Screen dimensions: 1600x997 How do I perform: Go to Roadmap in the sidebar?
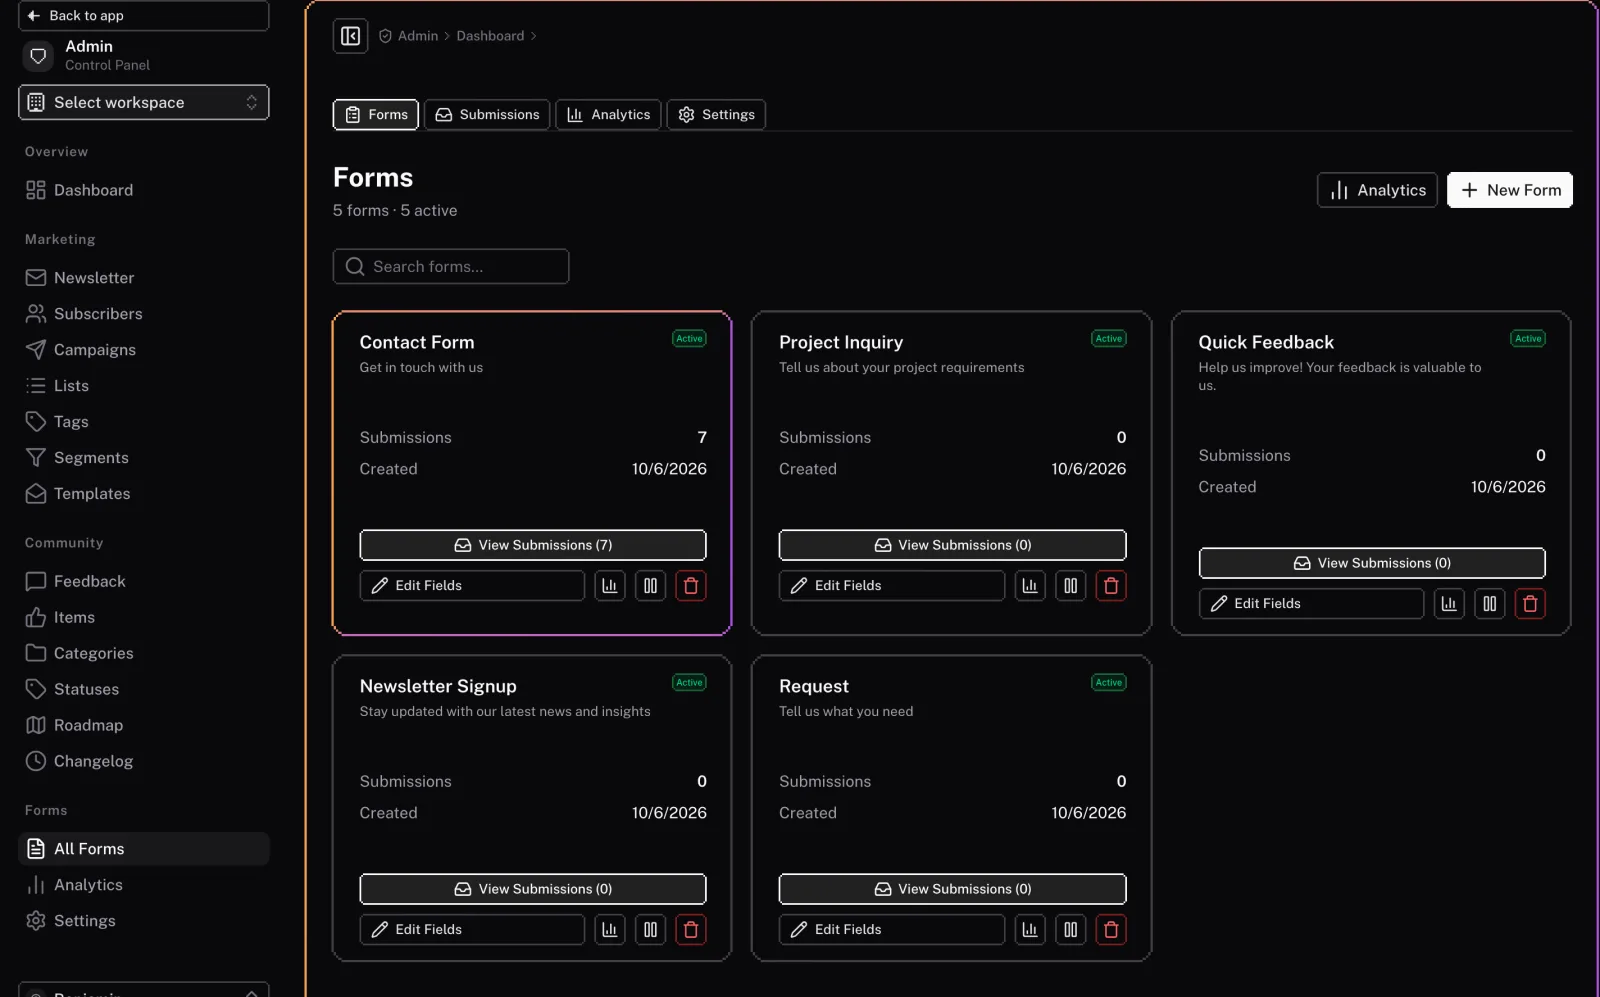pos(144,725)
